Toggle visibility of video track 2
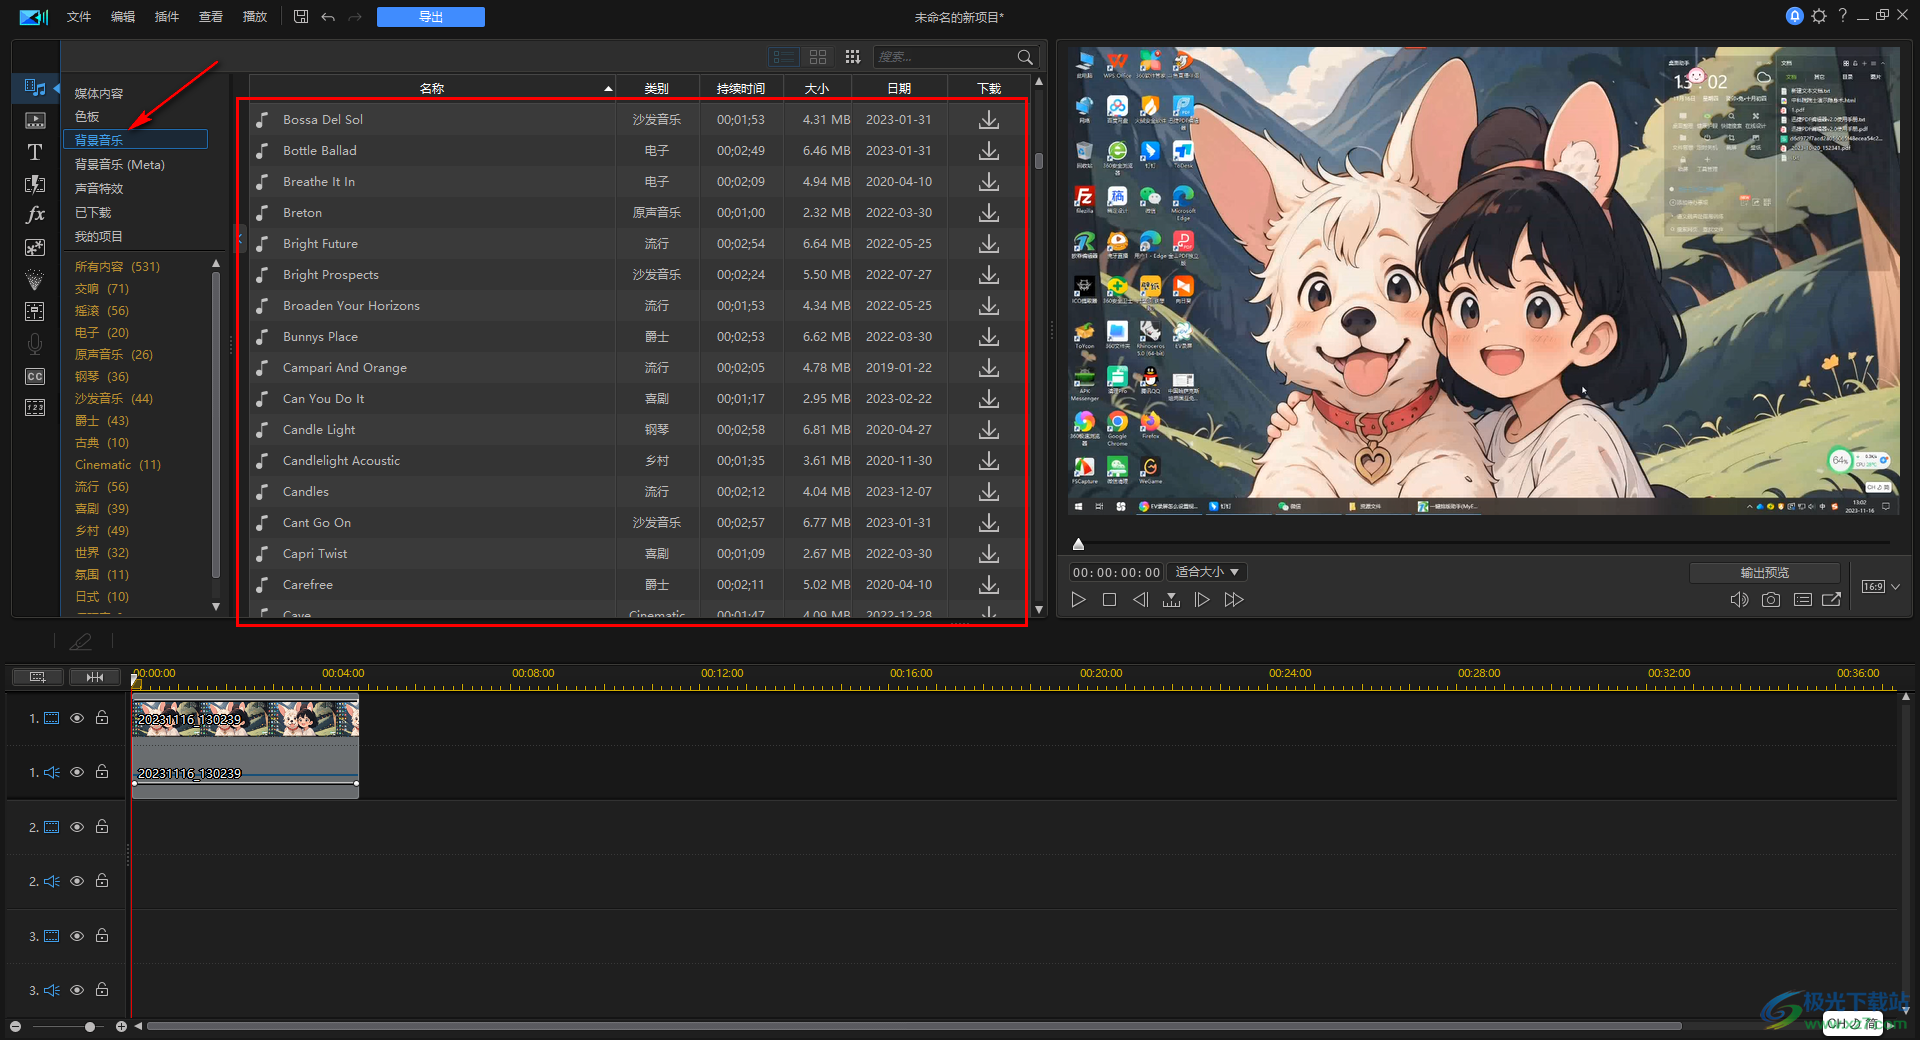This screenshot has width=1920, height=1040. click(x=77, y=827)
